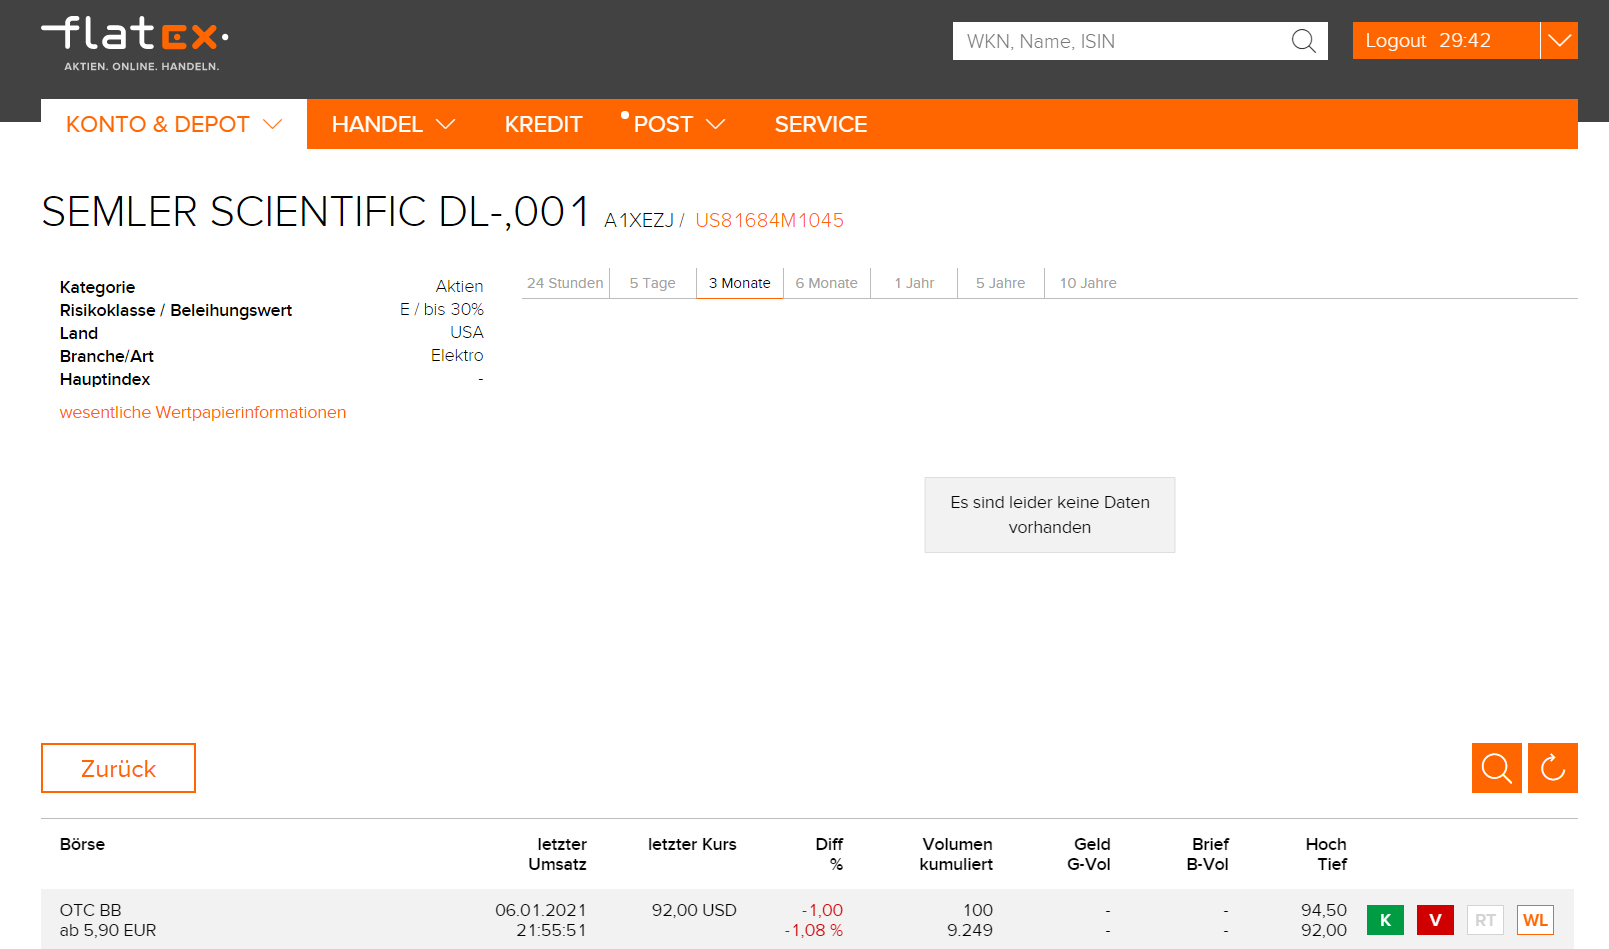Click the green K buy button
The image size is (1609, 949).
point(1385,920)
